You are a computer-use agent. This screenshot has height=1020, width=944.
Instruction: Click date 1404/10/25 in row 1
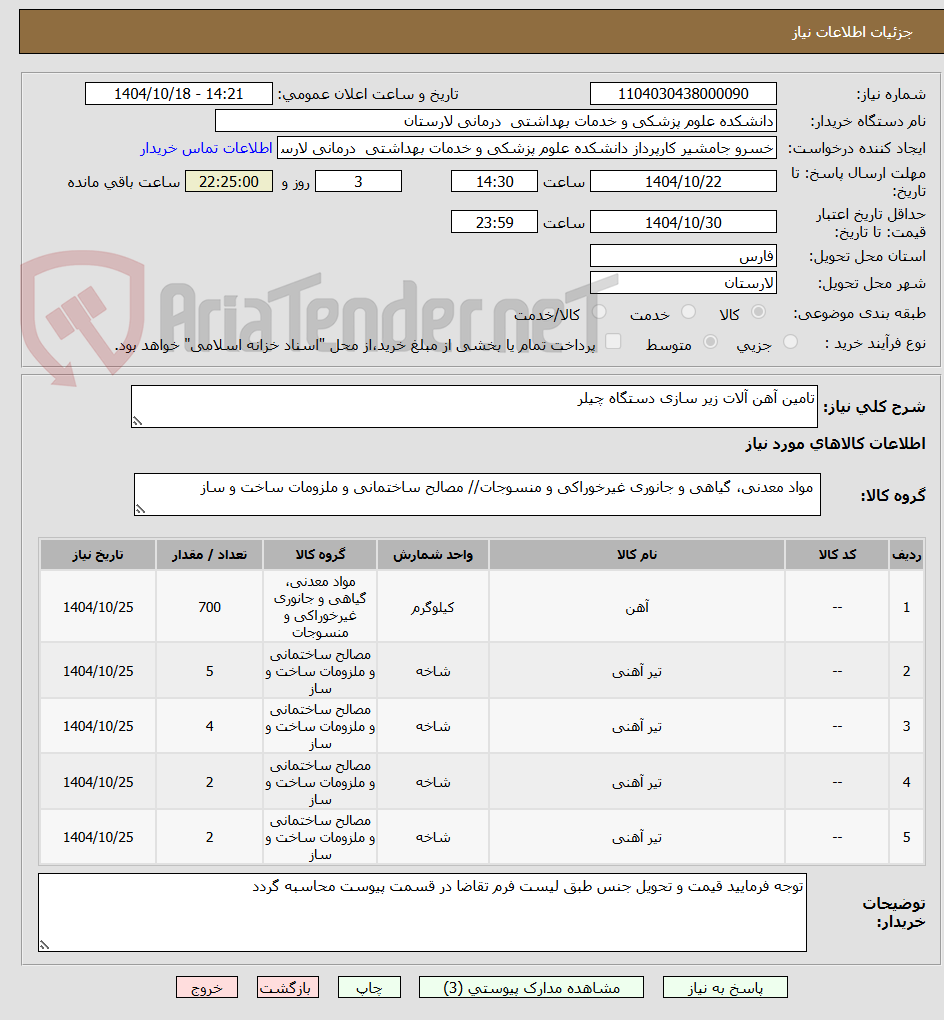tap(98, 607)
